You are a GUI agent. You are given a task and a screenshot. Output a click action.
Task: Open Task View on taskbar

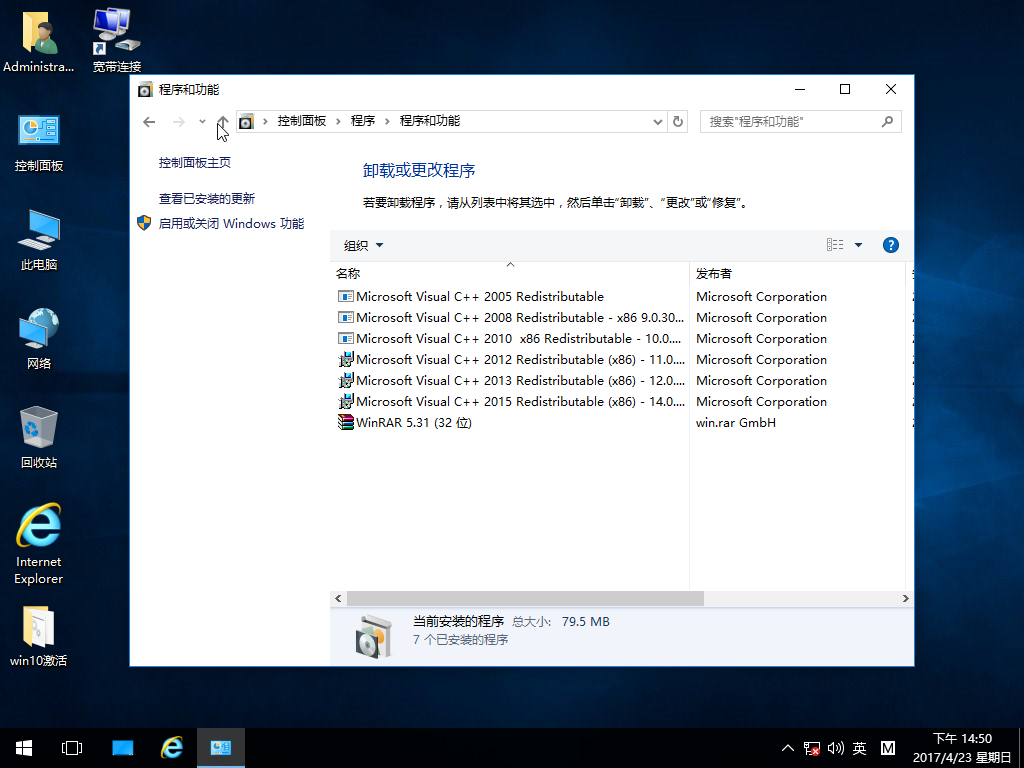pos(72,748)
